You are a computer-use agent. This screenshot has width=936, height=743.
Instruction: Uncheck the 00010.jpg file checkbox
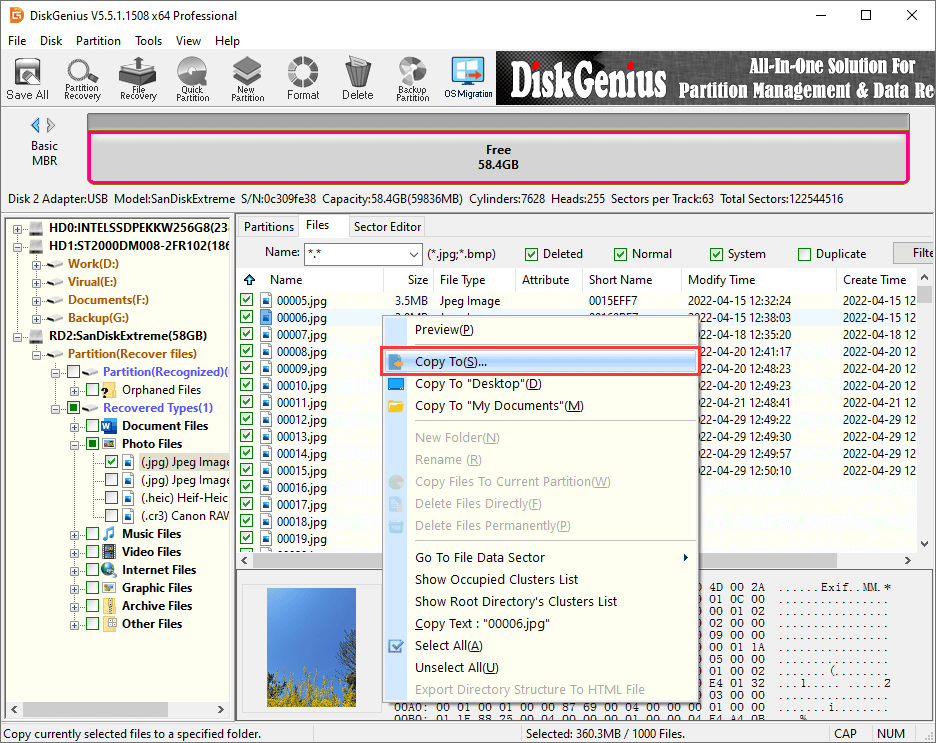point(247,385)
